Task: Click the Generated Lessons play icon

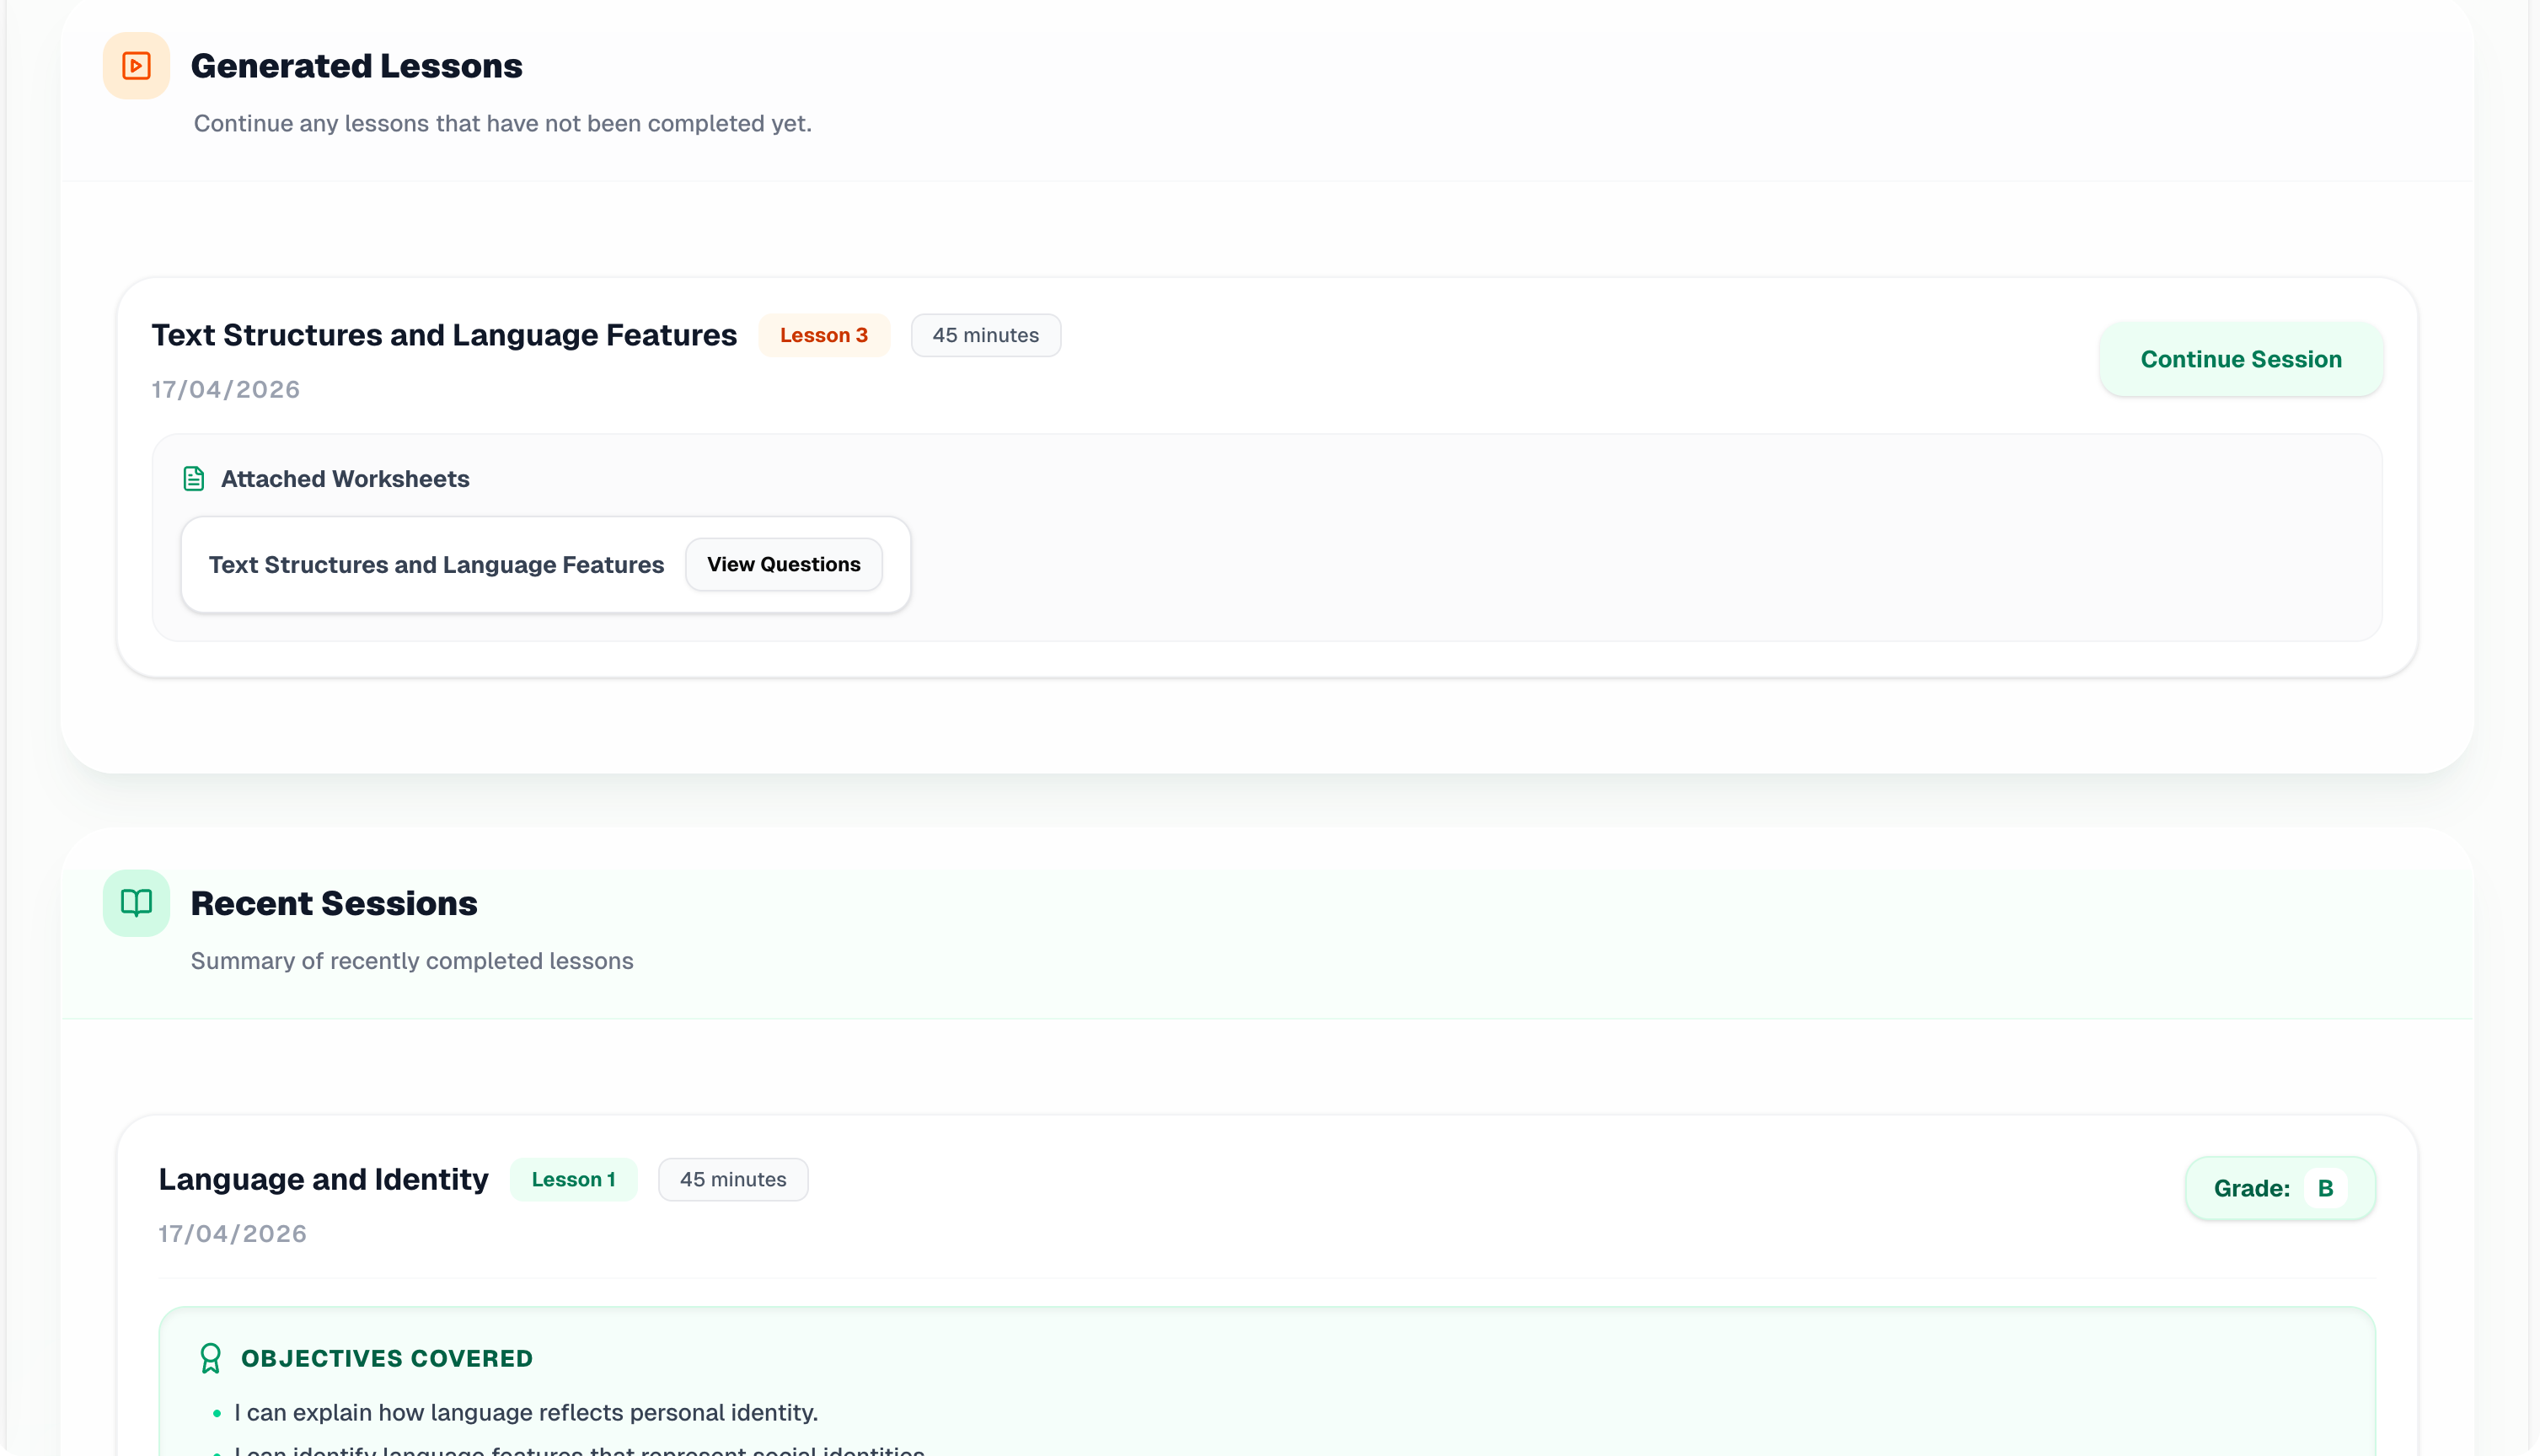Action: click(x=136, y=66)
